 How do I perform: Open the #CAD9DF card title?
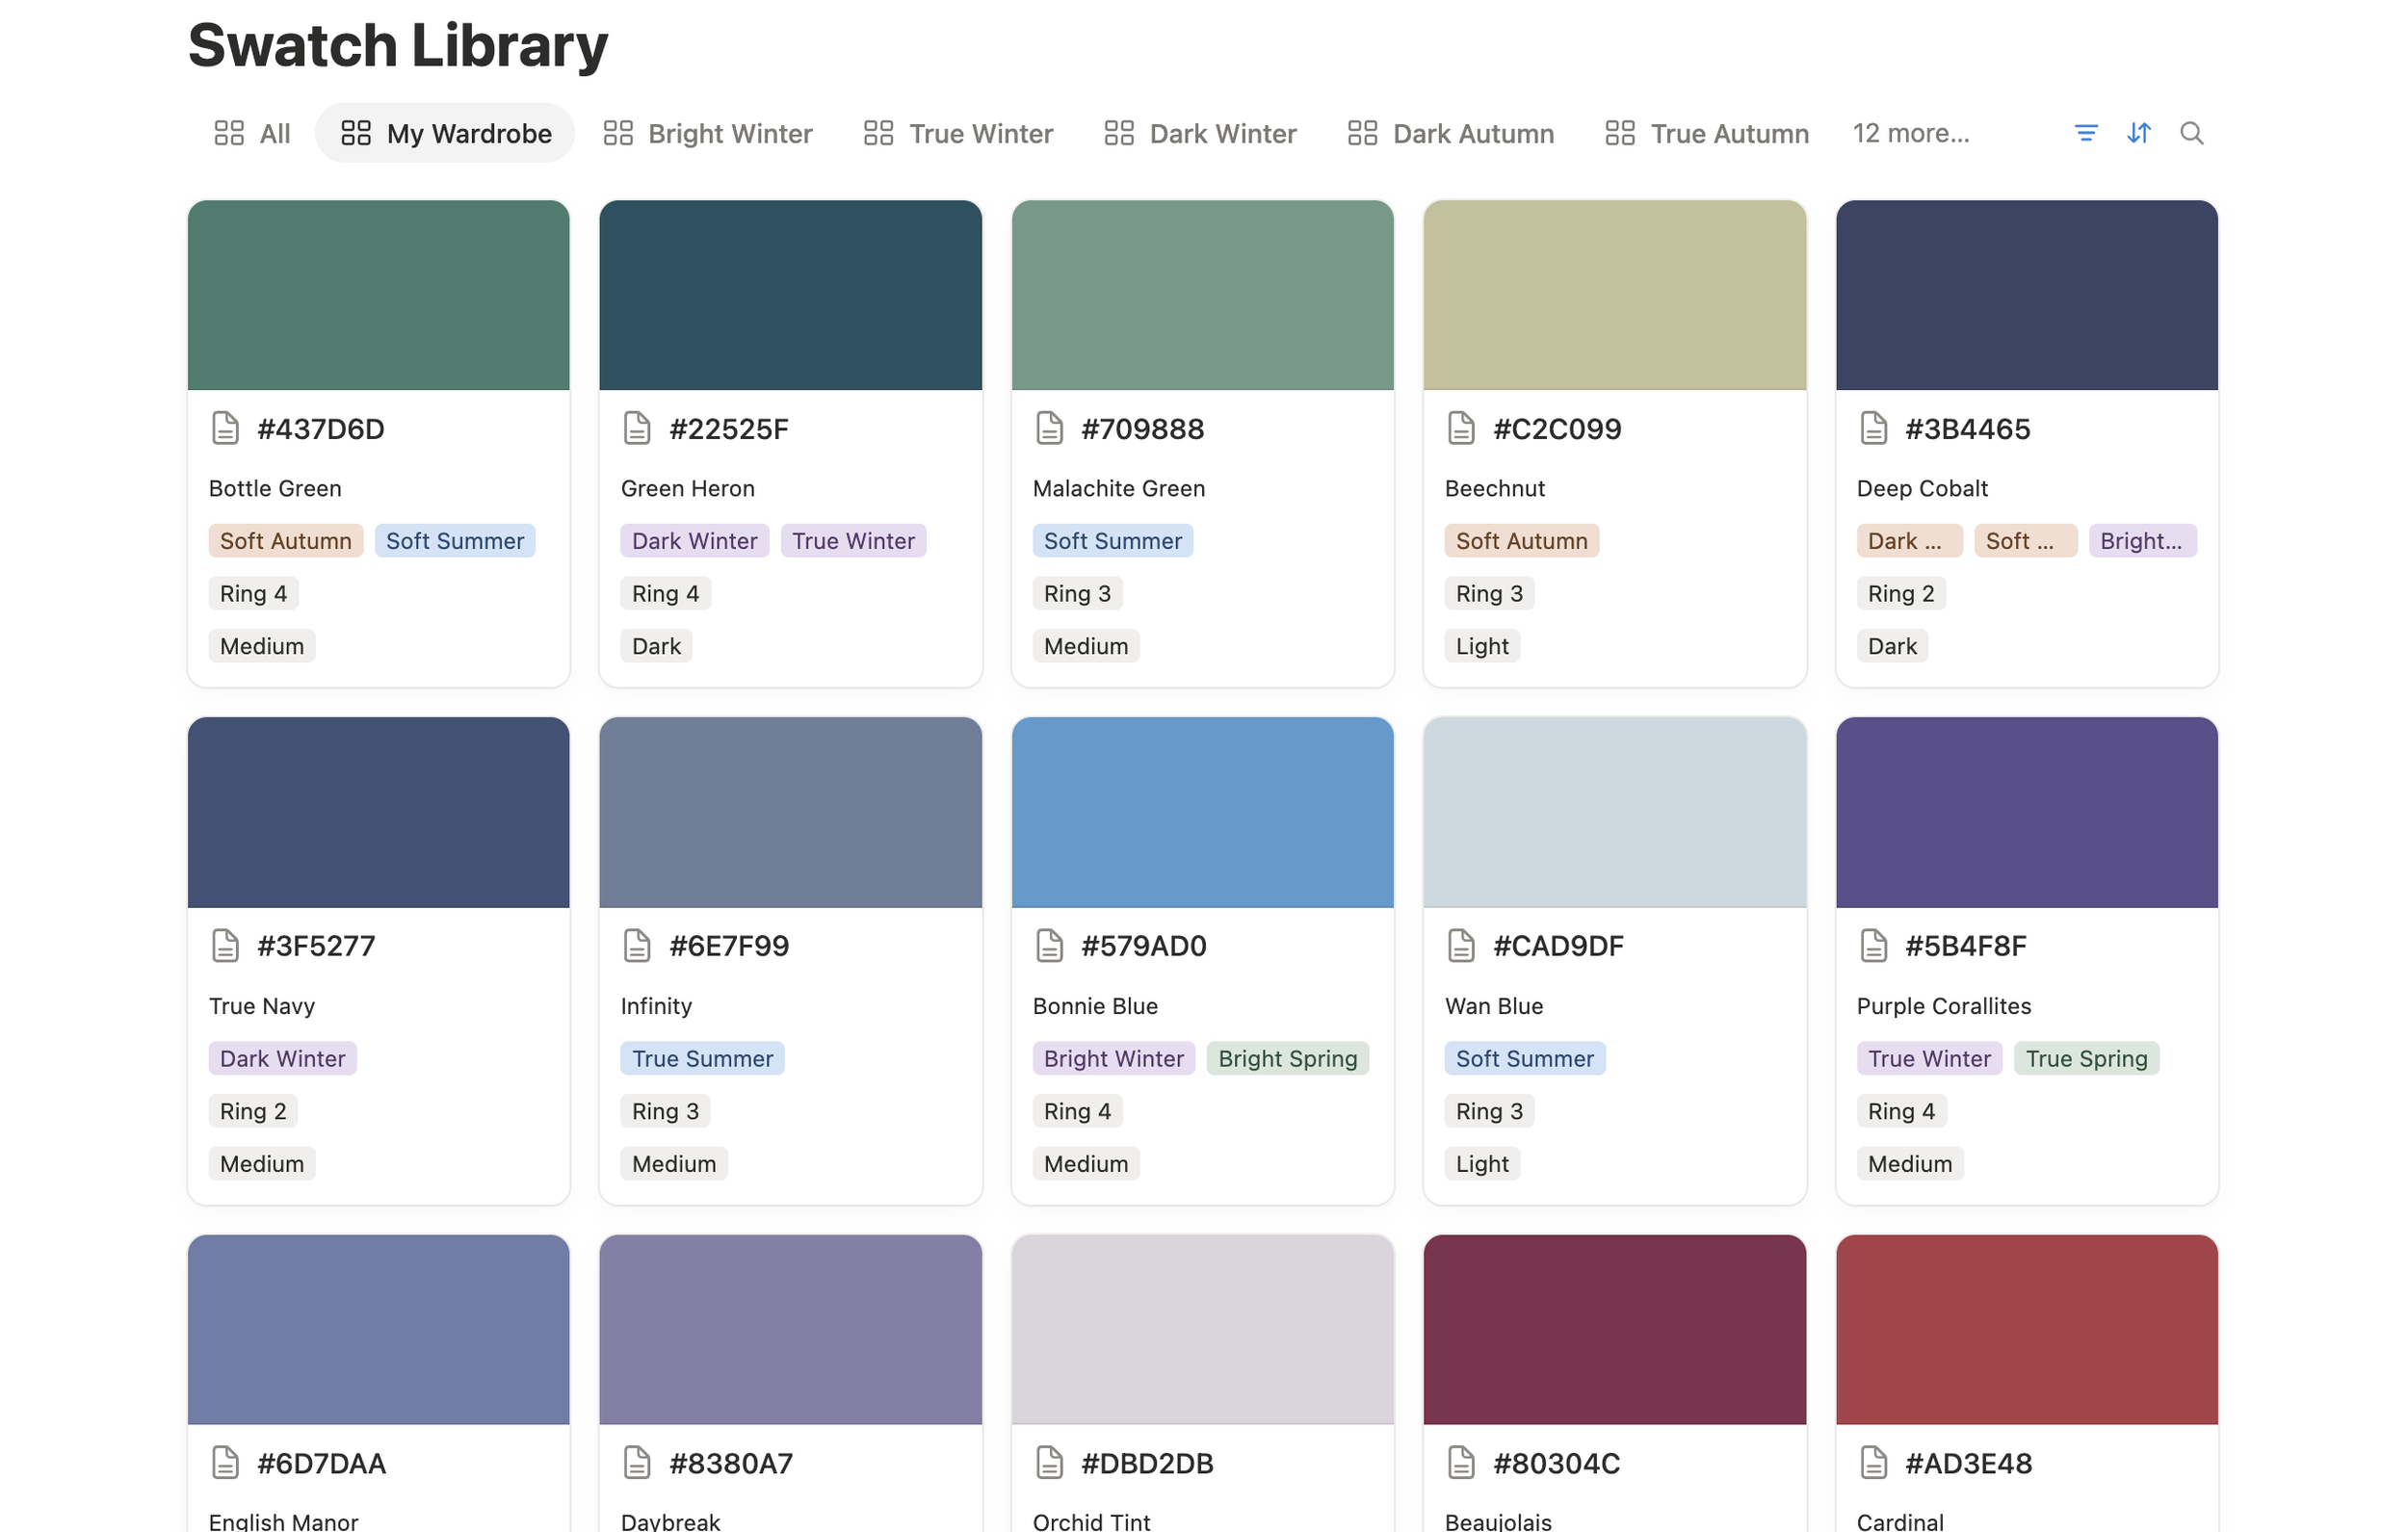tap(1558, 946)
